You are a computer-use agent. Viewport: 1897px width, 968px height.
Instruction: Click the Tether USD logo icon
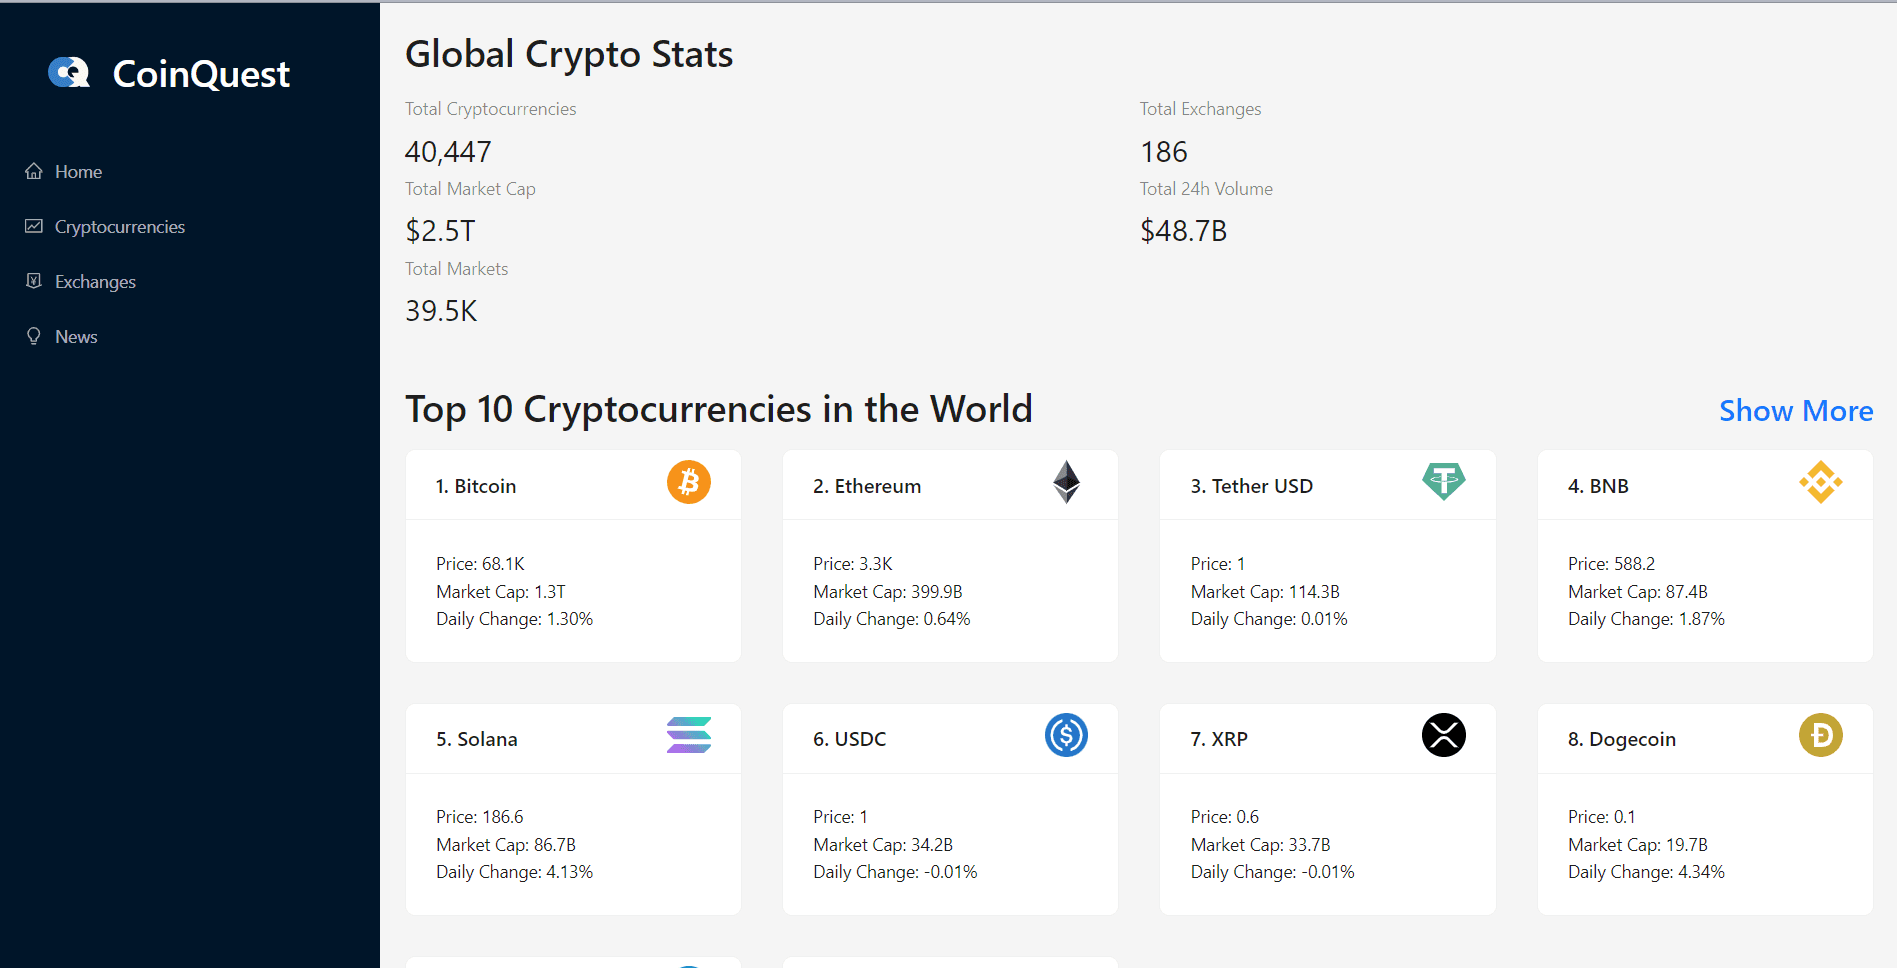pos(1444,482)
